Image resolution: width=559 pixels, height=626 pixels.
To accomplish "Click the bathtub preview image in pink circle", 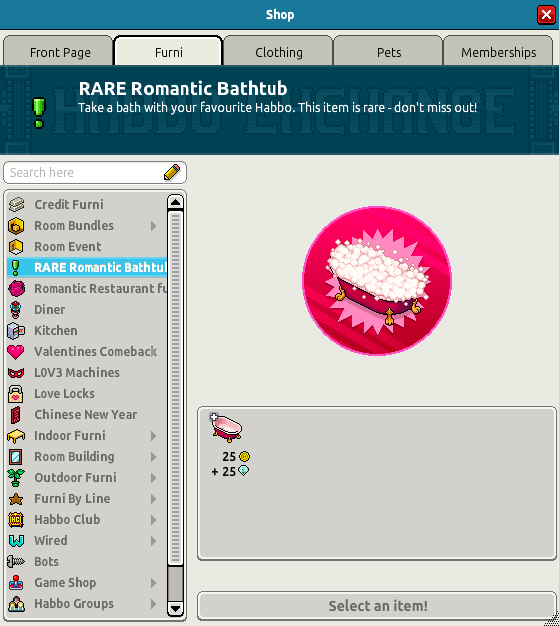I will click(377, 281).
